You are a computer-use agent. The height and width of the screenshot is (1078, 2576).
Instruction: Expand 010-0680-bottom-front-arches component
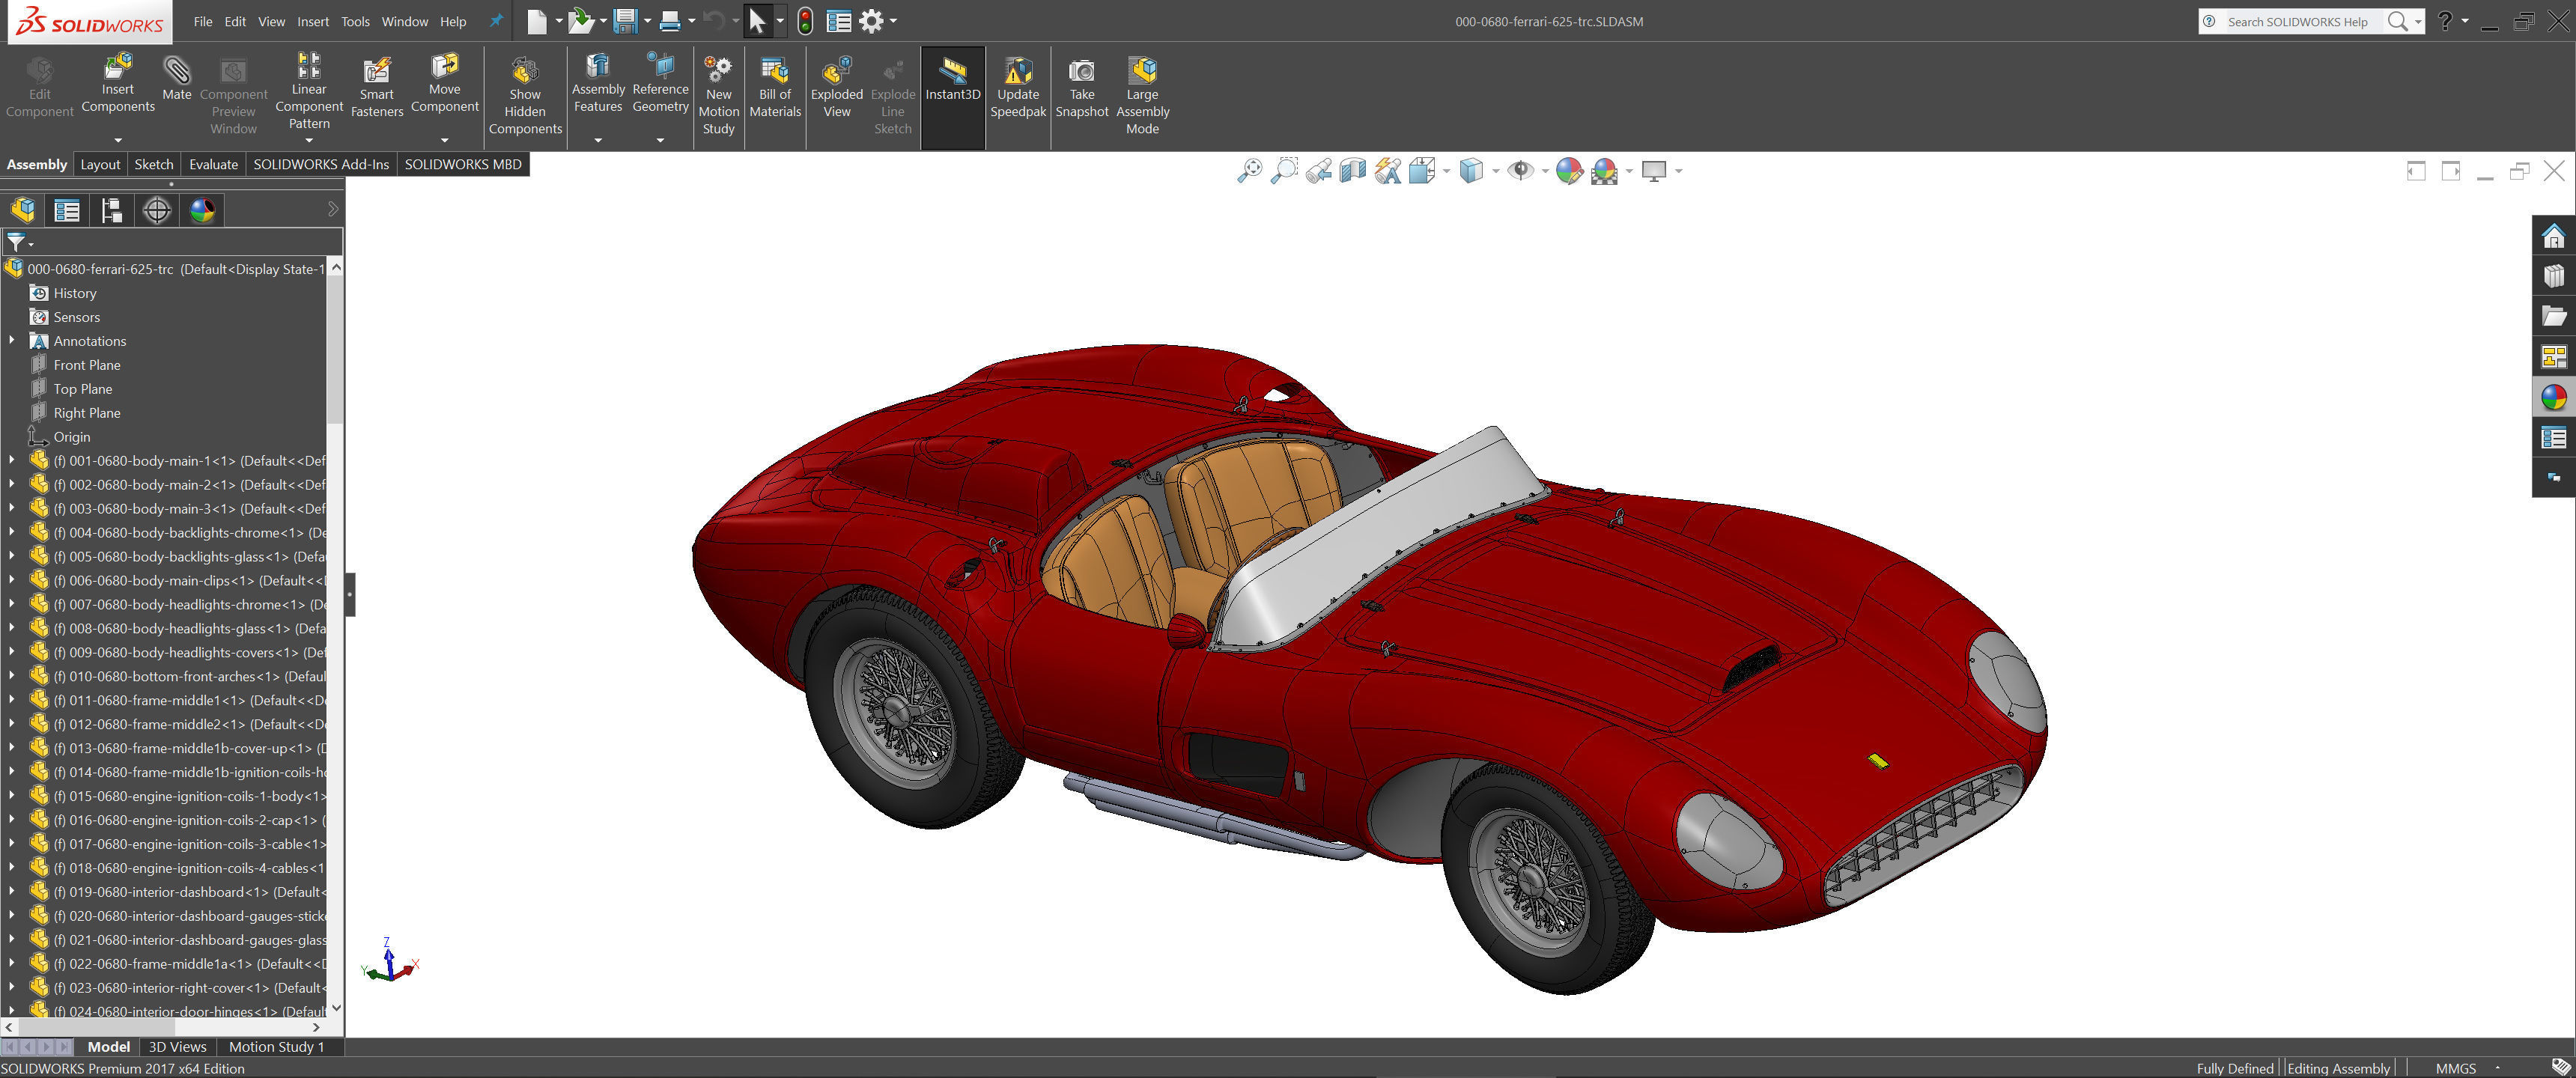11,676
